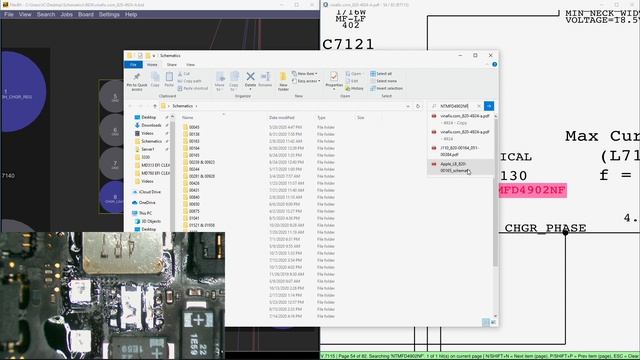Viewport: 640px width, 360px height.
Task: Open the Settings menu in the board viewer
Action: point(109,14)
